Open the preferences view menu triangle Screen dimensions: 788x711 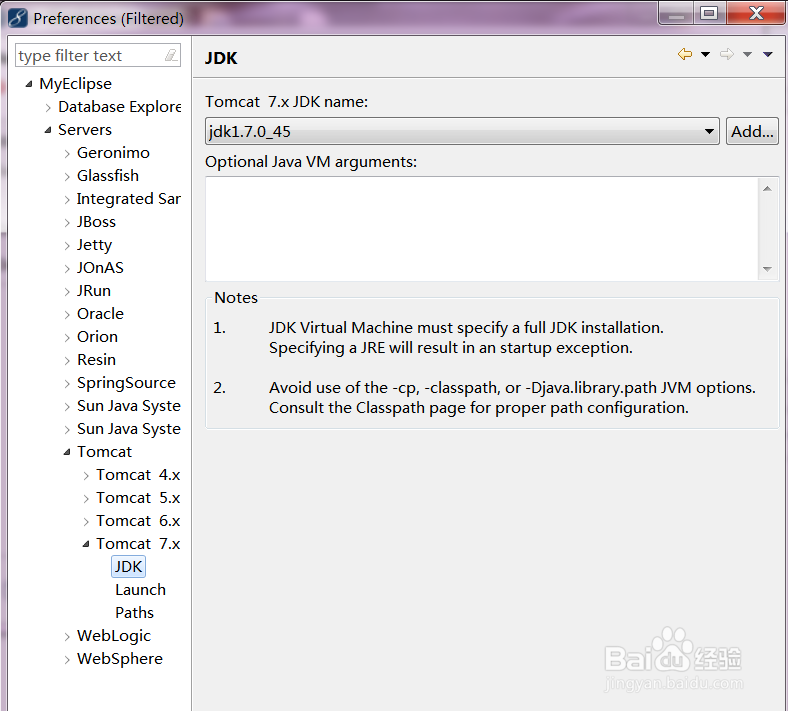coord(767,54)
